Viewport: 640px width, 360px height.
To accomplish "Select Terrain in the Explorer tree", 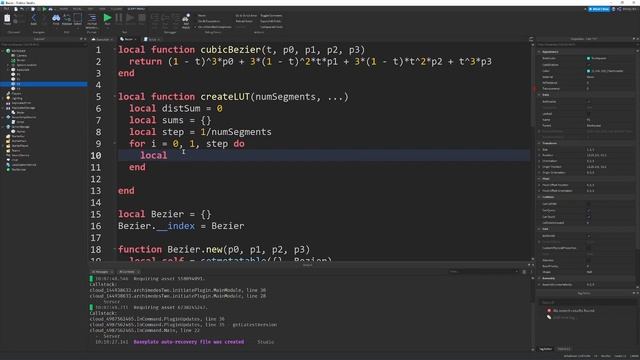I will coord(20,60).
